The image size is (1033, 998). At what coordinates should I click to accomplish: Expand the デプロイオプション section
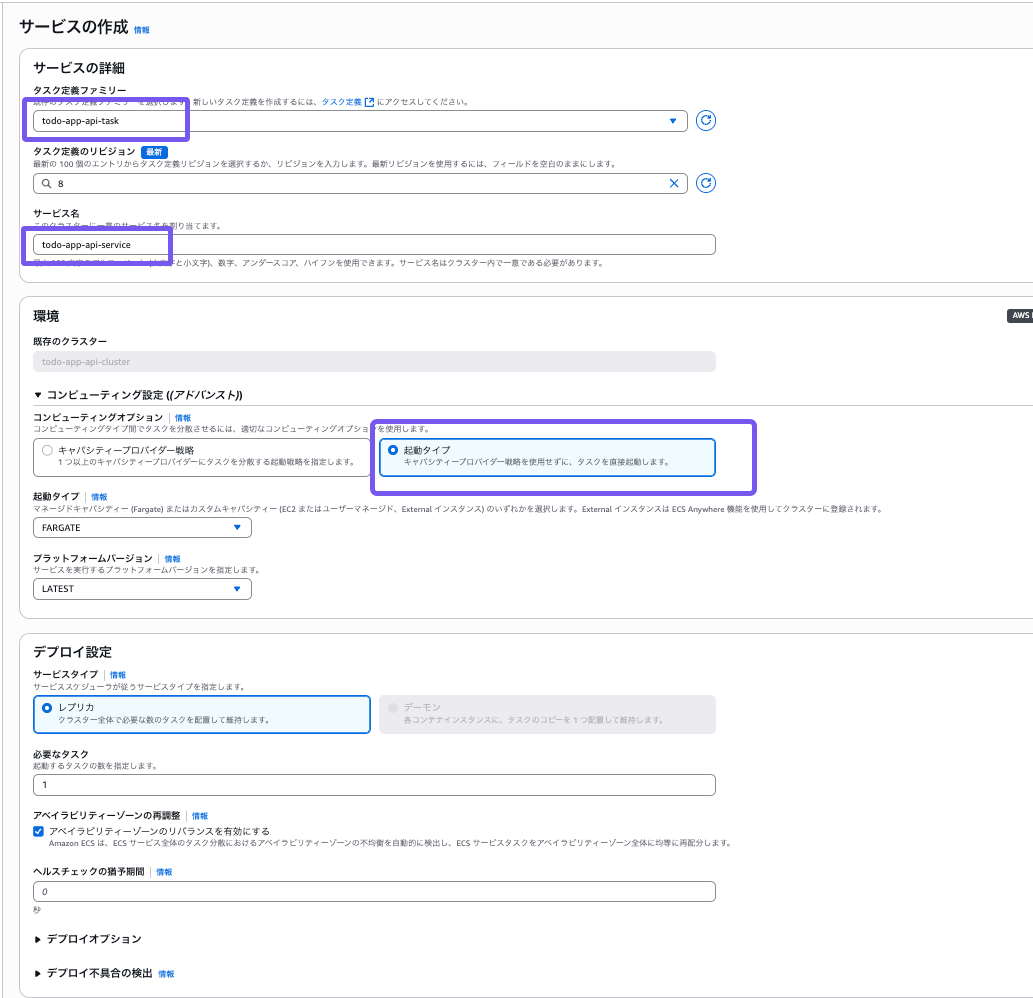(x=88, y=939)
